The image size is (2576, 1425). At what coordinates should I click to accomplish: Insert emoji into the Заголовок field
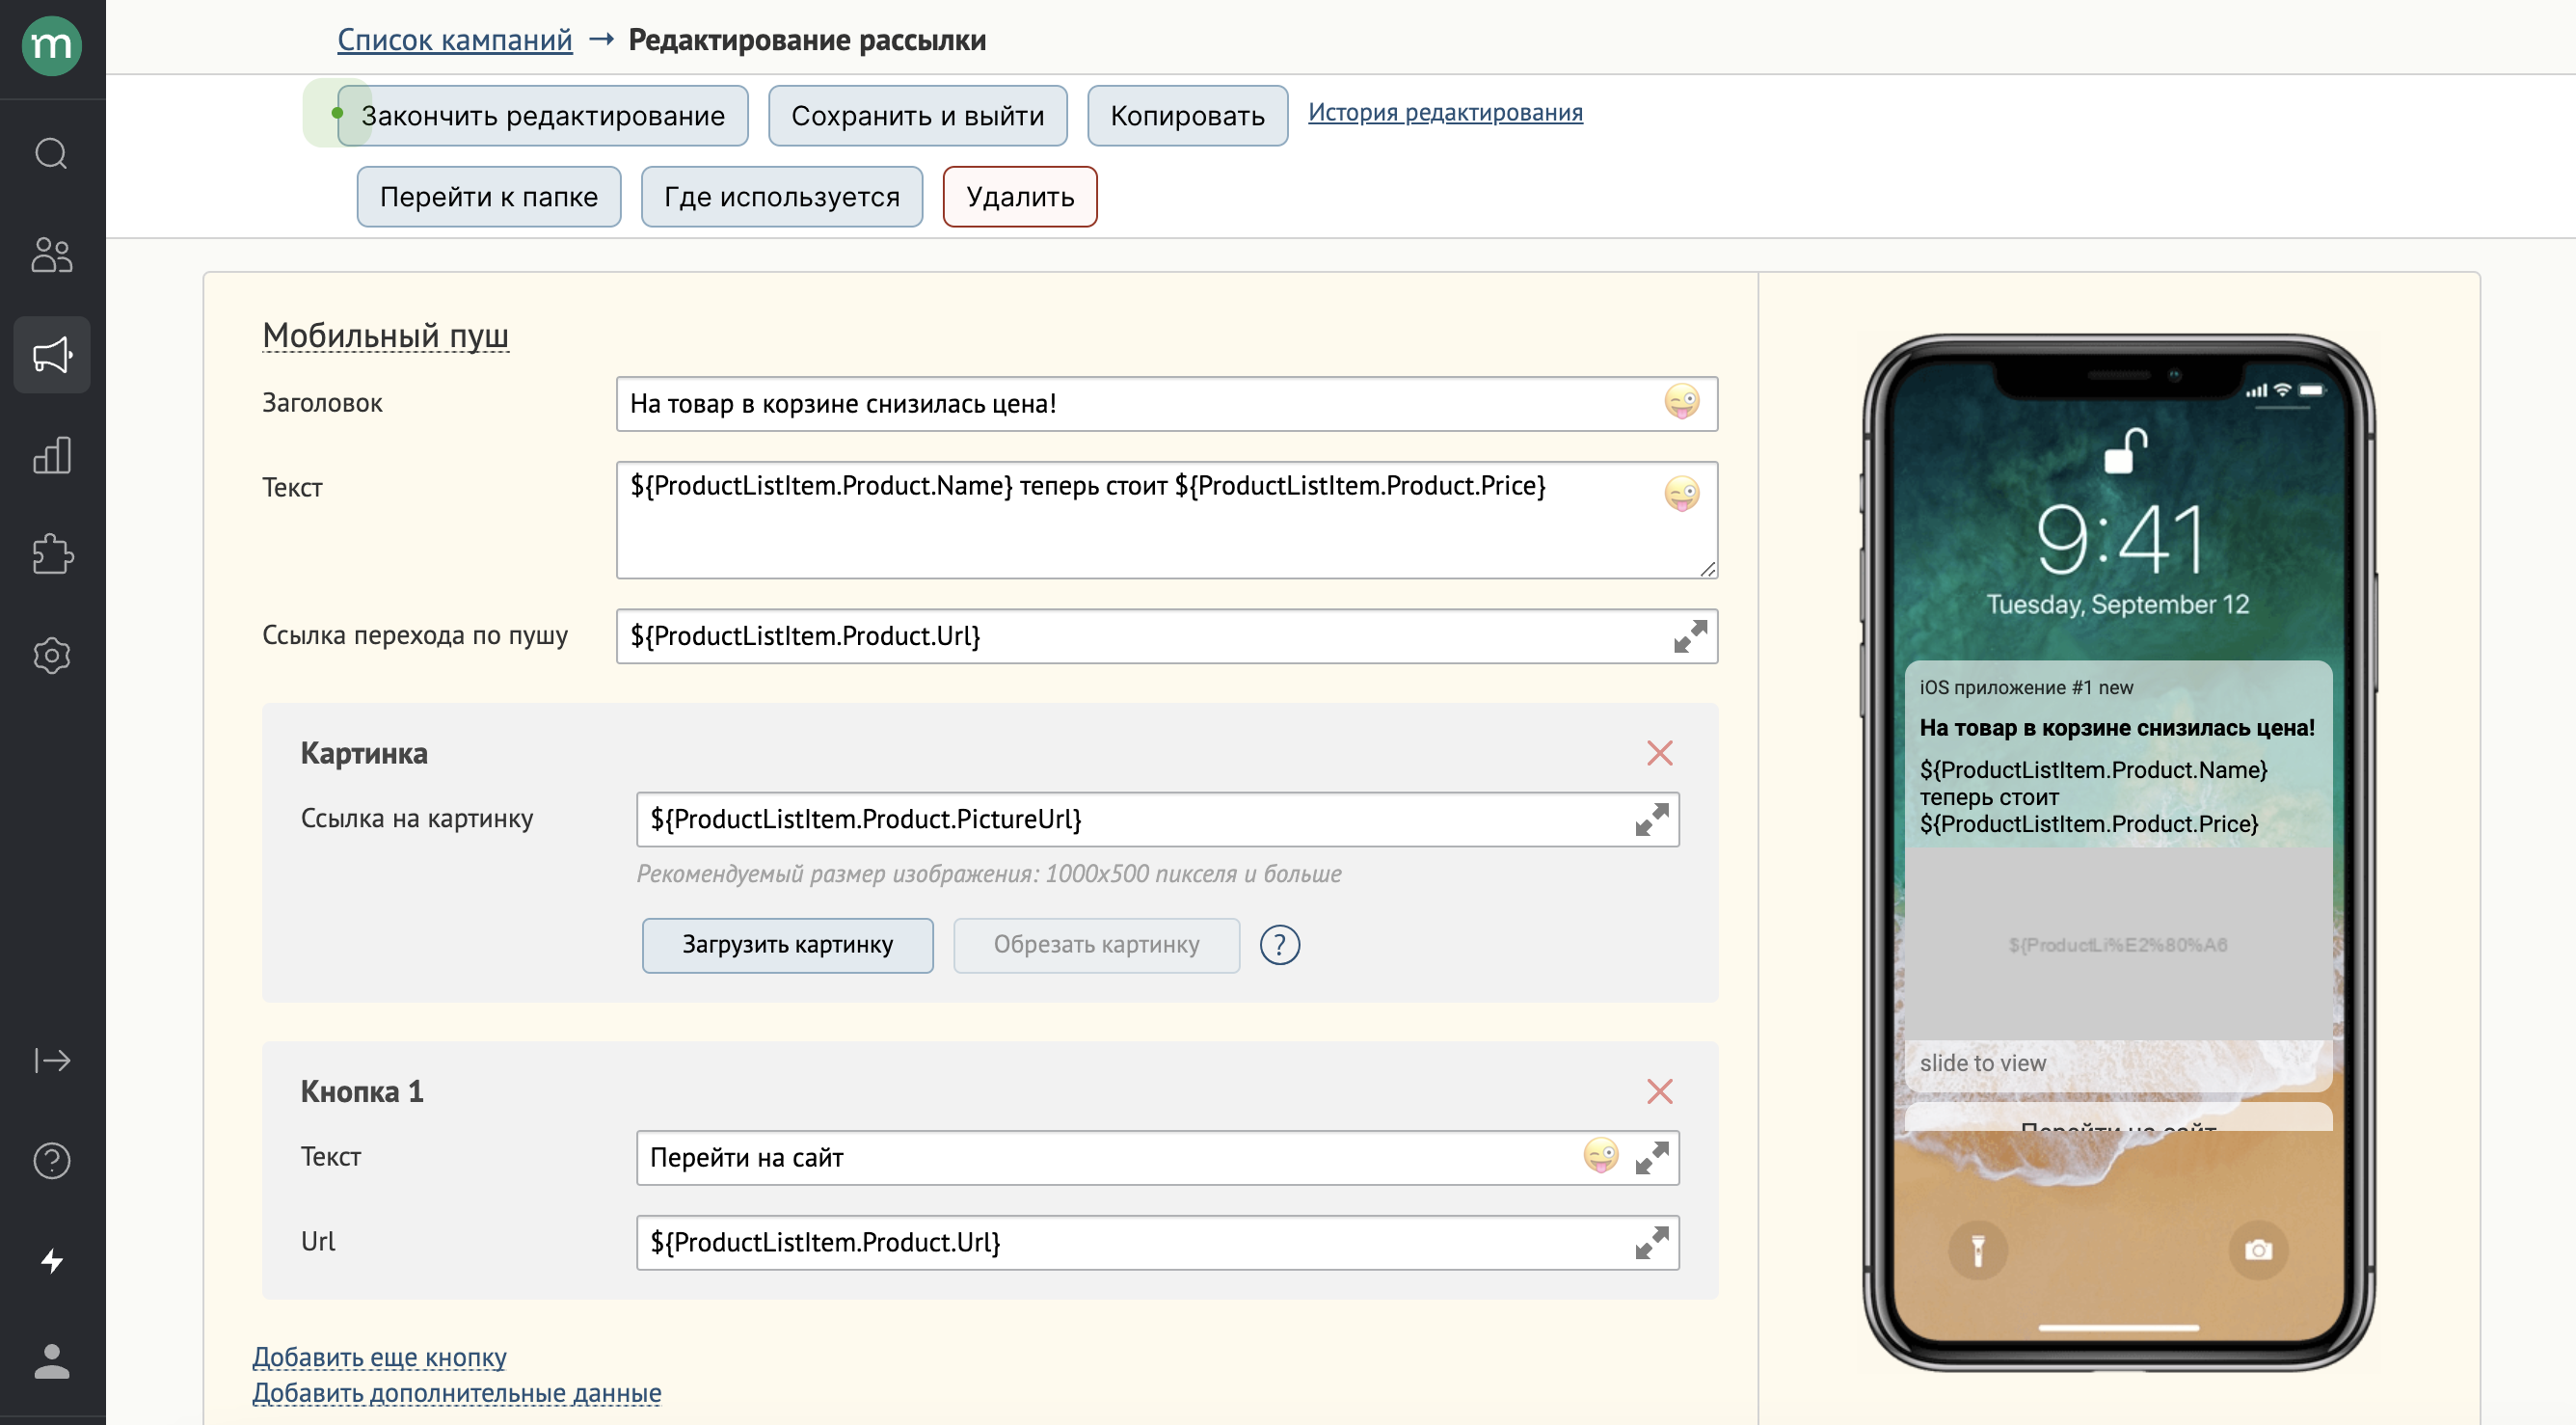[x=1681, y=403]
